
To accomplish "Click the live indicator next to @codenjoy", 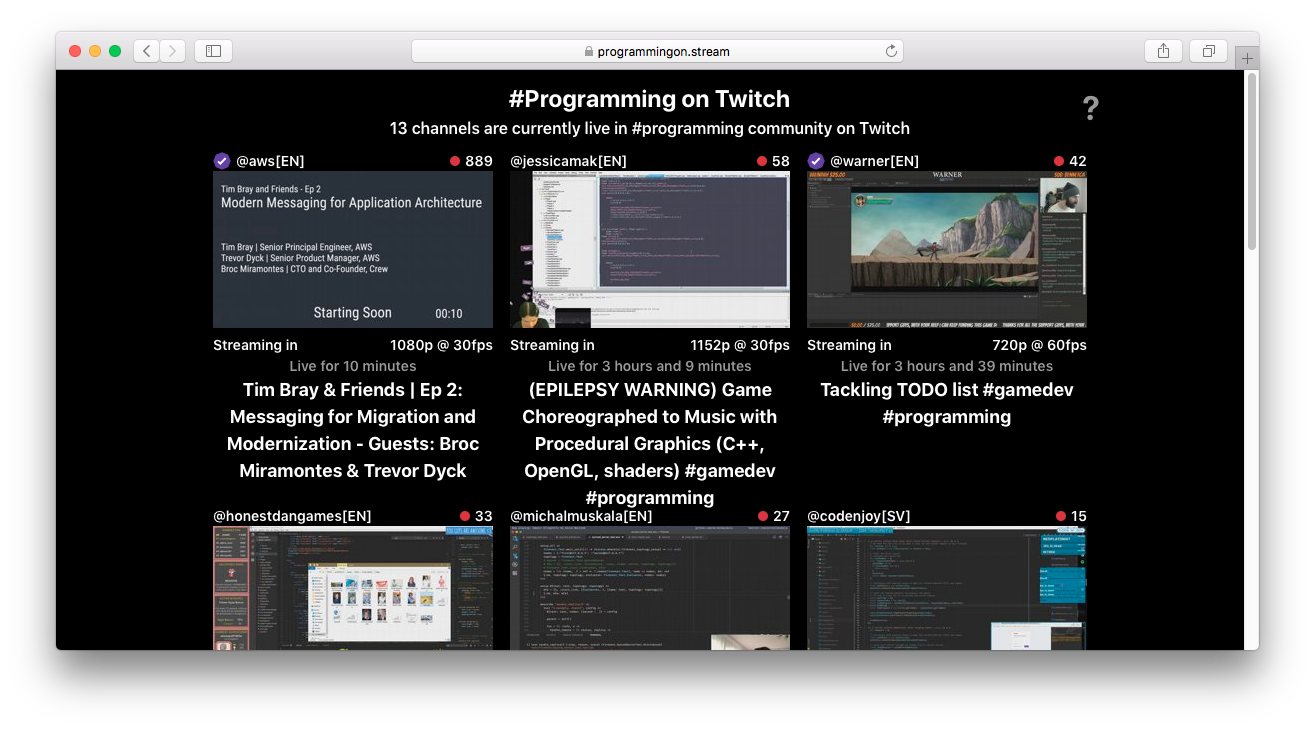I will [x=1059, y=516].
